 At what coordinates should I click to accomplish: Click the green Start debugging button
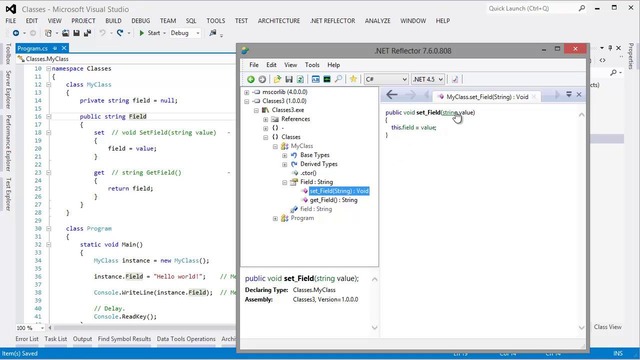[149, 33]
